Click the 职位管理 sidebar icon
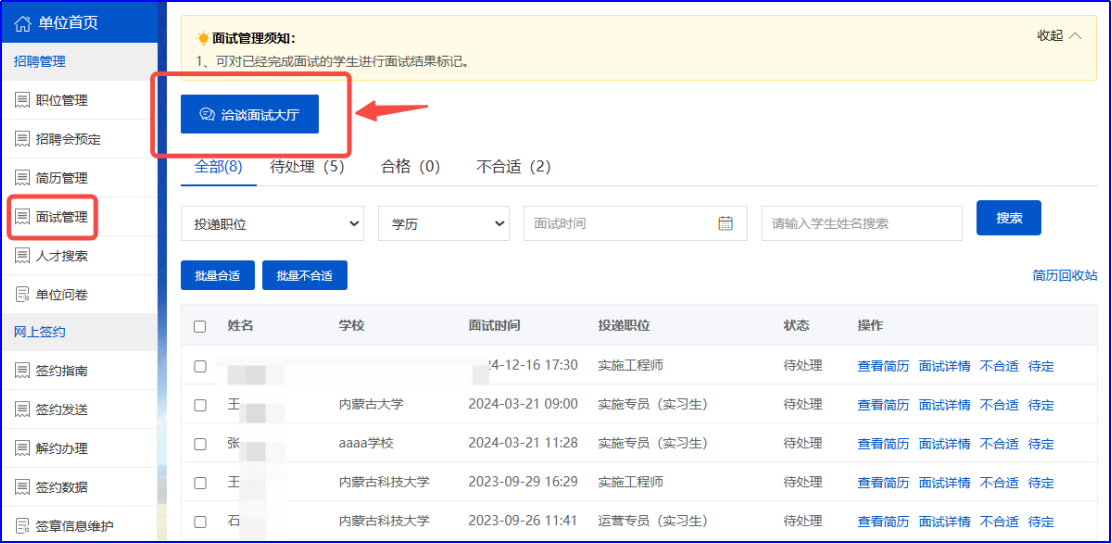The height and width of the screenshot is (544, 1112). 22,100
